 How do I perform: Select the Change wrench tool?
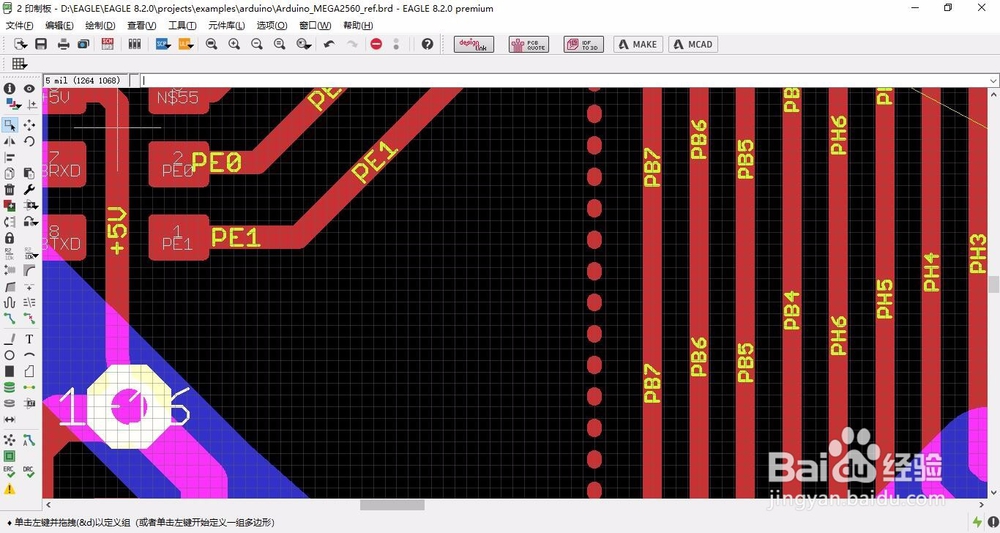[x=29, y=189]
